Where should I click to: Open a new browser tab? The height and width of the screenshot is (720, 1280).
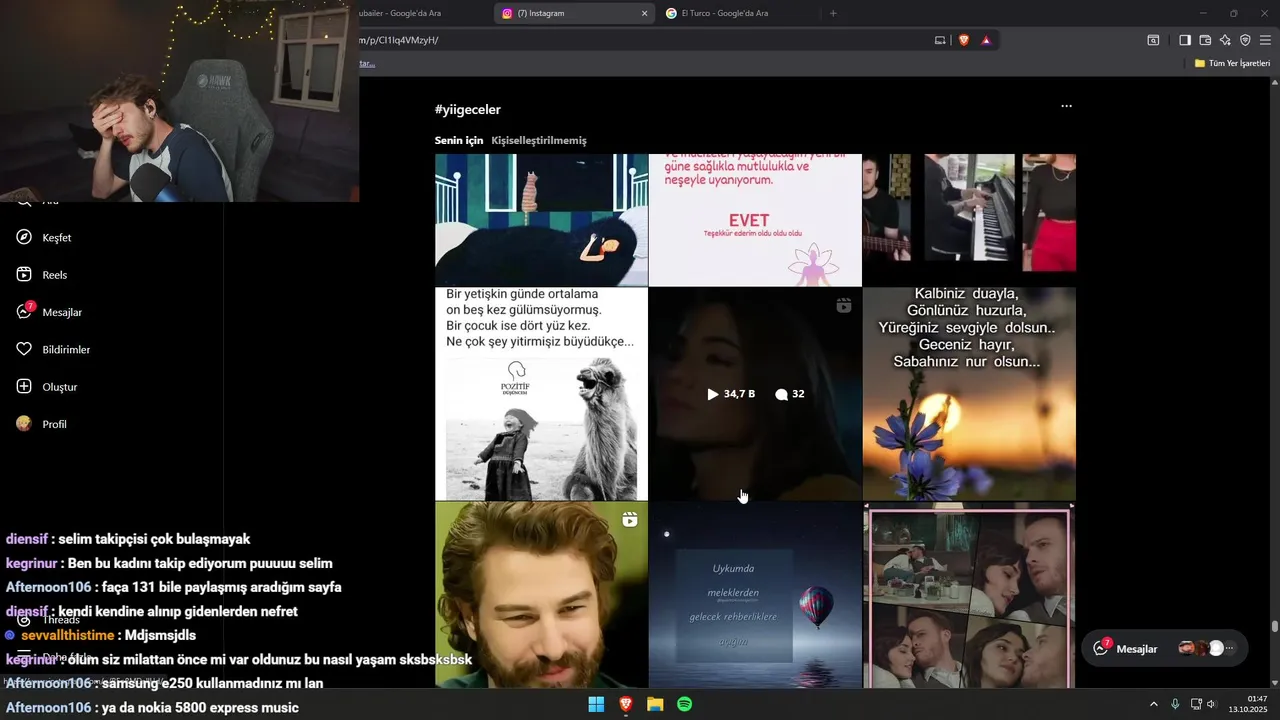click(833, 13)
